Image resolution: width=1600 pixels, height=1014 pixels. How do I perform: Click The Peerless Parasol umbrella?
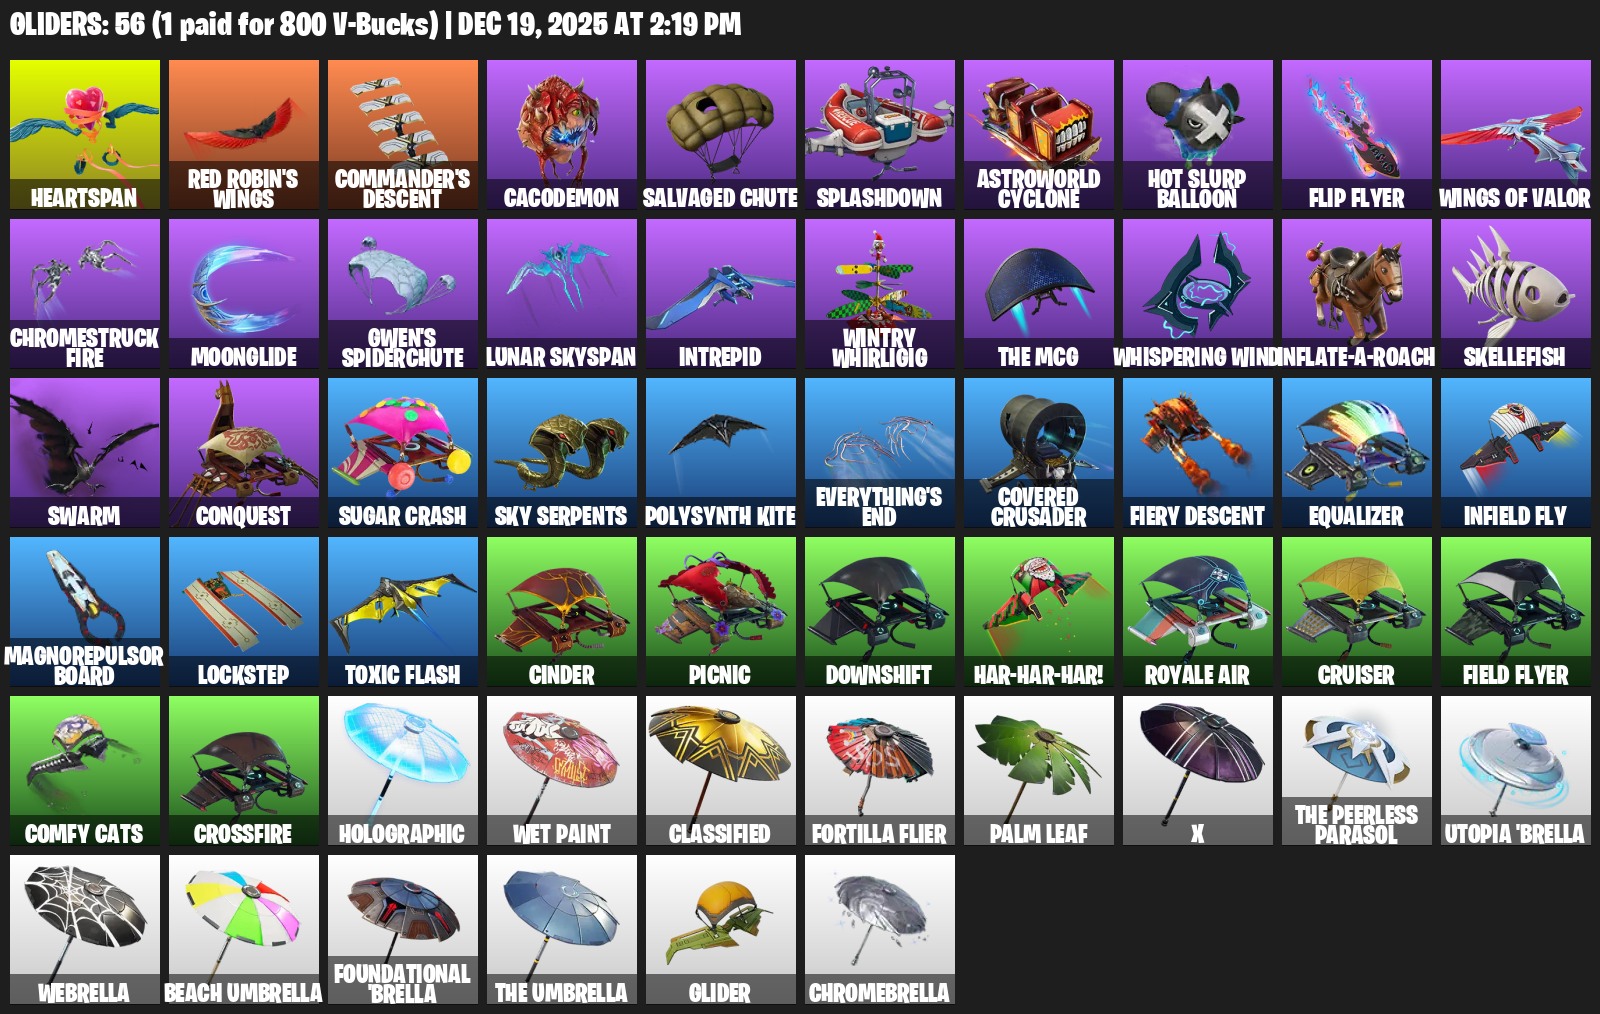(x=1357, y=771)
